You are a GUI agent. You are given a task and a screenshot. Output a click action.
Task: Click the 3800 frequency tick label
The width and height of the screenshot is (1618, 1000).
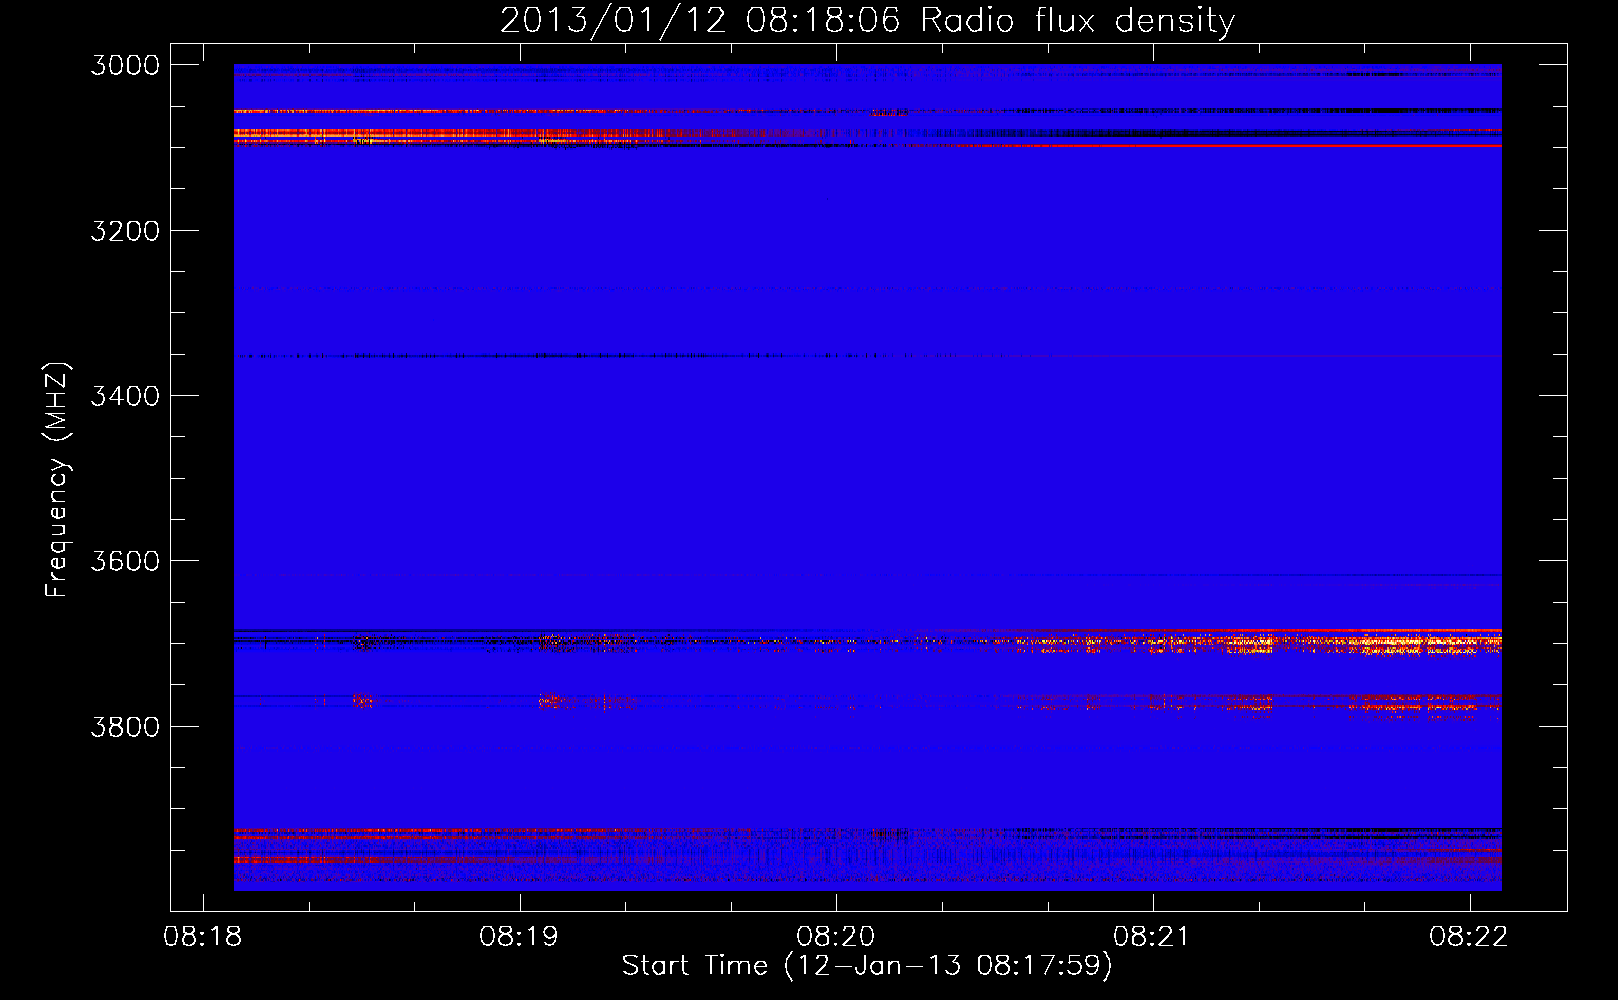(125, 726)
